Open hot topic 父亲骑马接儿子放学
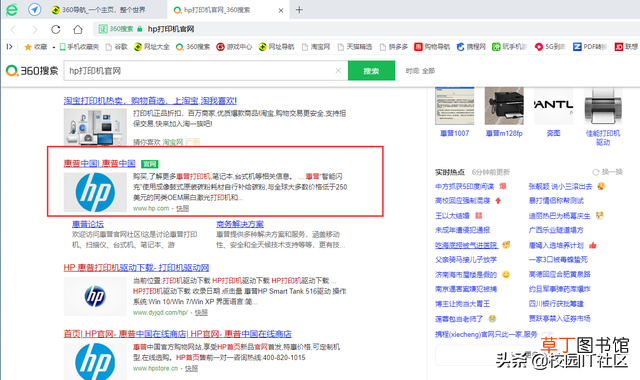The width and height of the screenshot is (640, 380). [x=466, y=260]
